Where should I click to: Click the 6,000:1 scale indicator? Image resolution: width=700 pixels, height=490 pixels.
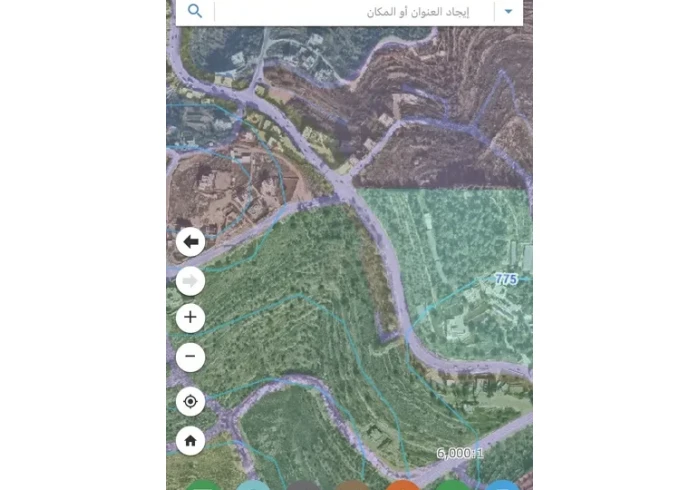tap(460, 453)
